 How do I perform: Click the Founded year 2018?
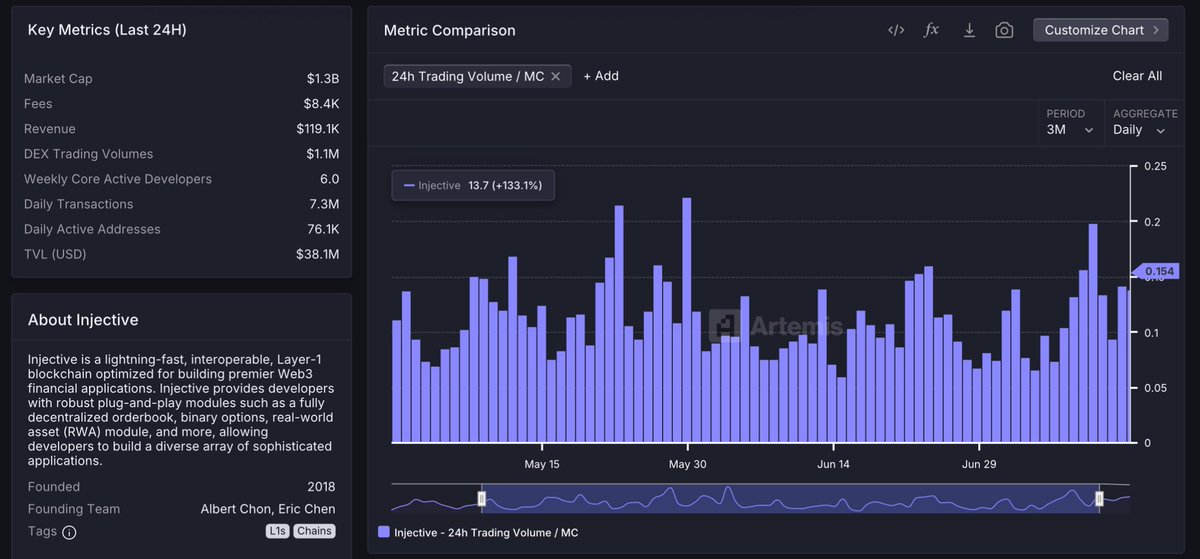[319, 487]
